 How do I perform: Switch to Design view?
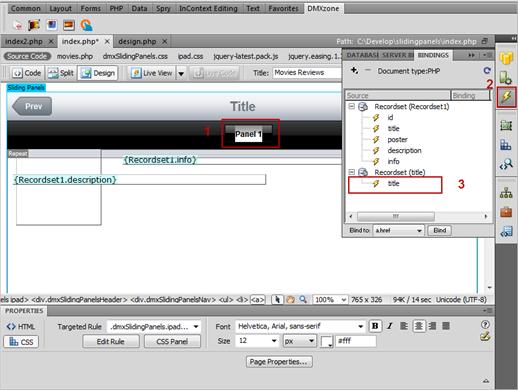(x=98, y=73)
